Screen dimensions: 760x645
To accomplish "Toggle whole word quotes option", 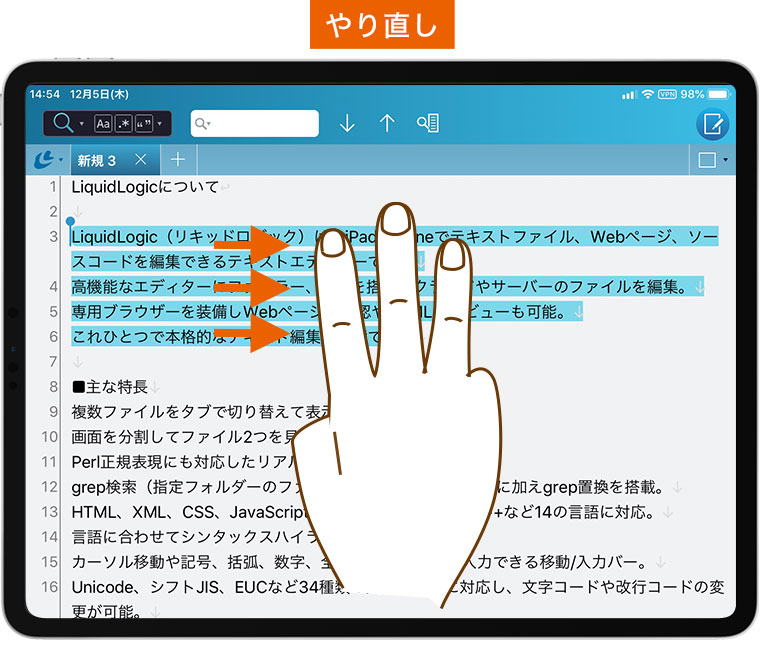I will tap(144, 124).
